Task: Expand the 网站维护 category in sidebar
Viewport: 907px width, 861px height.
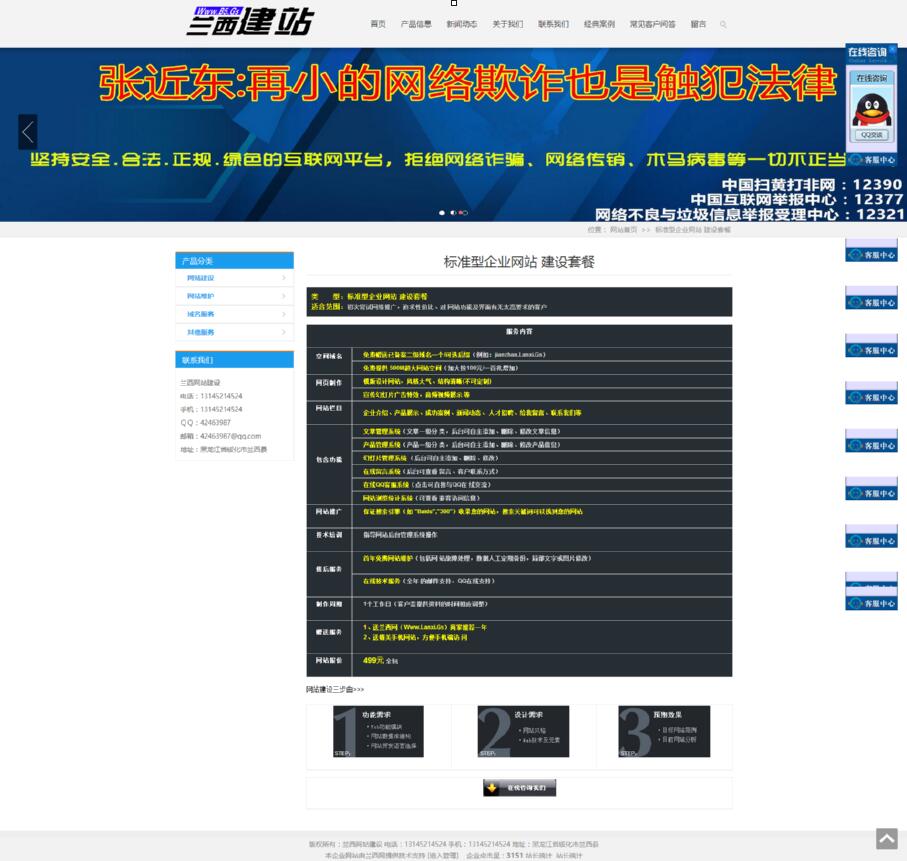Action: click(x=234, y=296)
